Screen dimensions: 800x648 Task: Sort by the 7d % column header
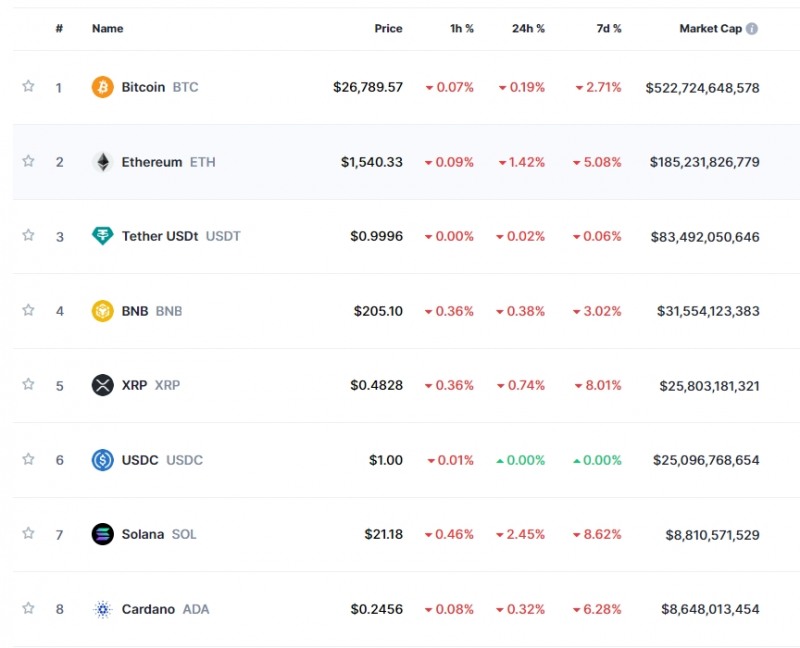pos(609,29)
